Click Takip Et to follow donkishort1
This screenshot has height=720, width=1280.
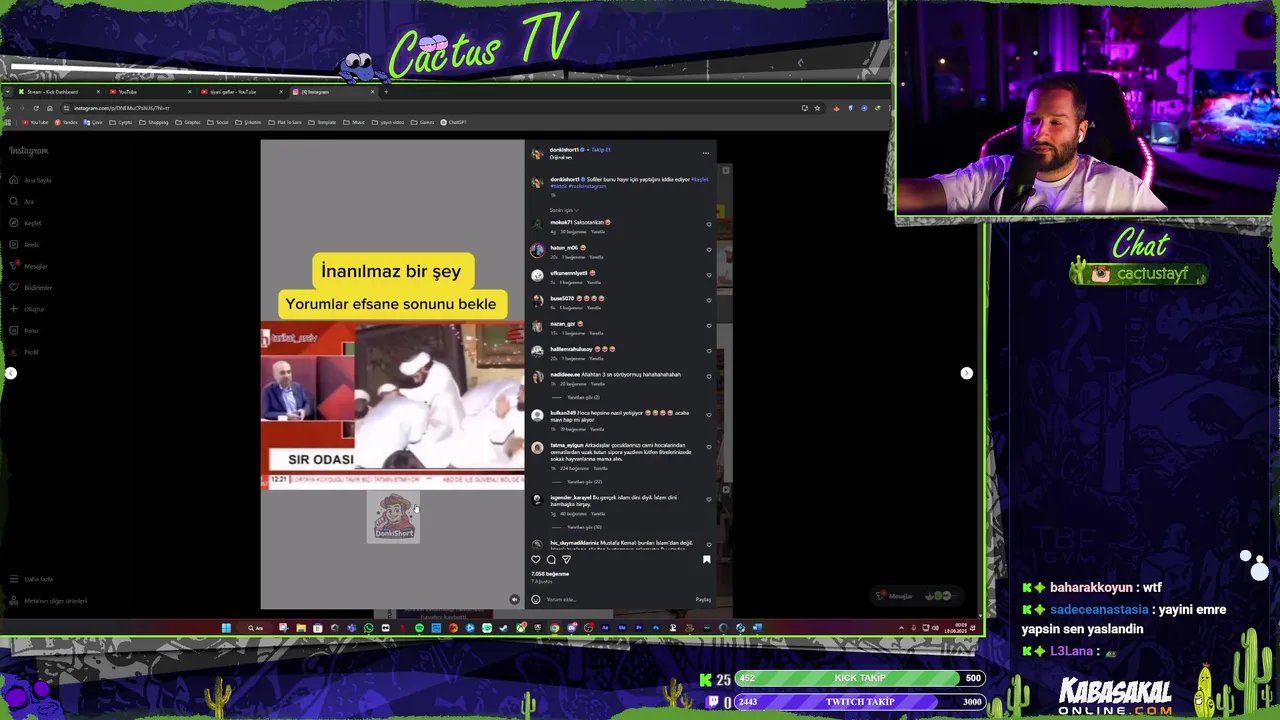[x=601, y=150]
